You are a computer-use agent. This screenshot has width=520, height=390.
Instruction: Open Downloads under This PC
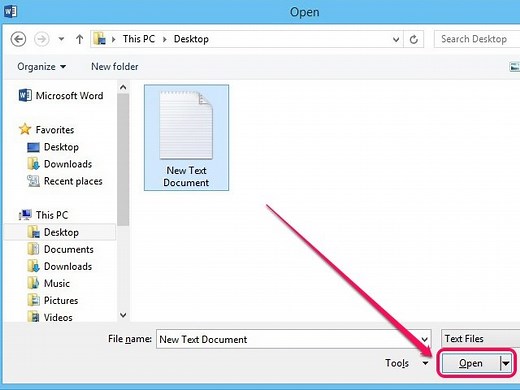59,266
